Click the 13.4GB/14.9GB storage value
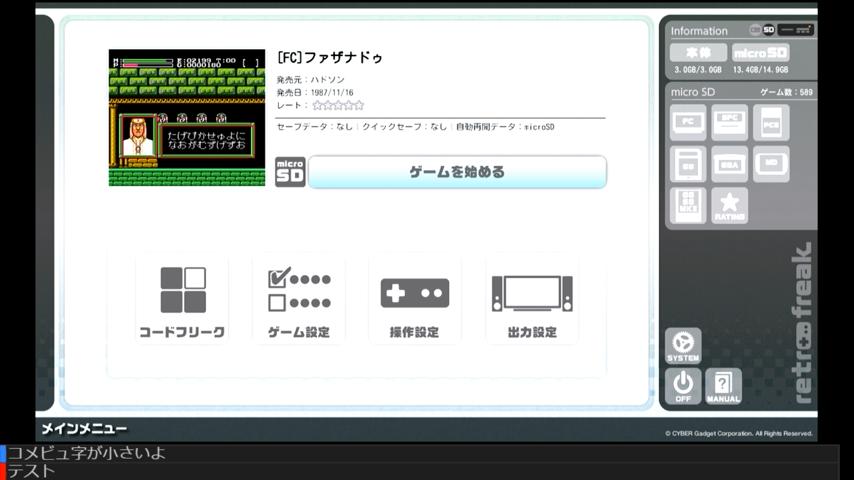 pyautogui.click(x=760, y=70)
